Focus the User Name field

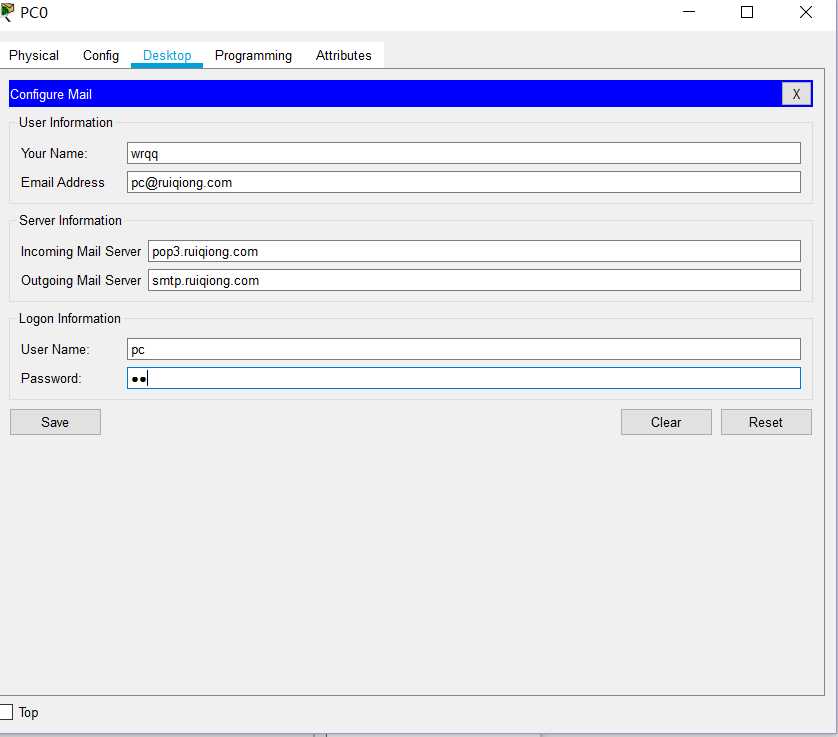pyautogui.click(x=463, y=349)
